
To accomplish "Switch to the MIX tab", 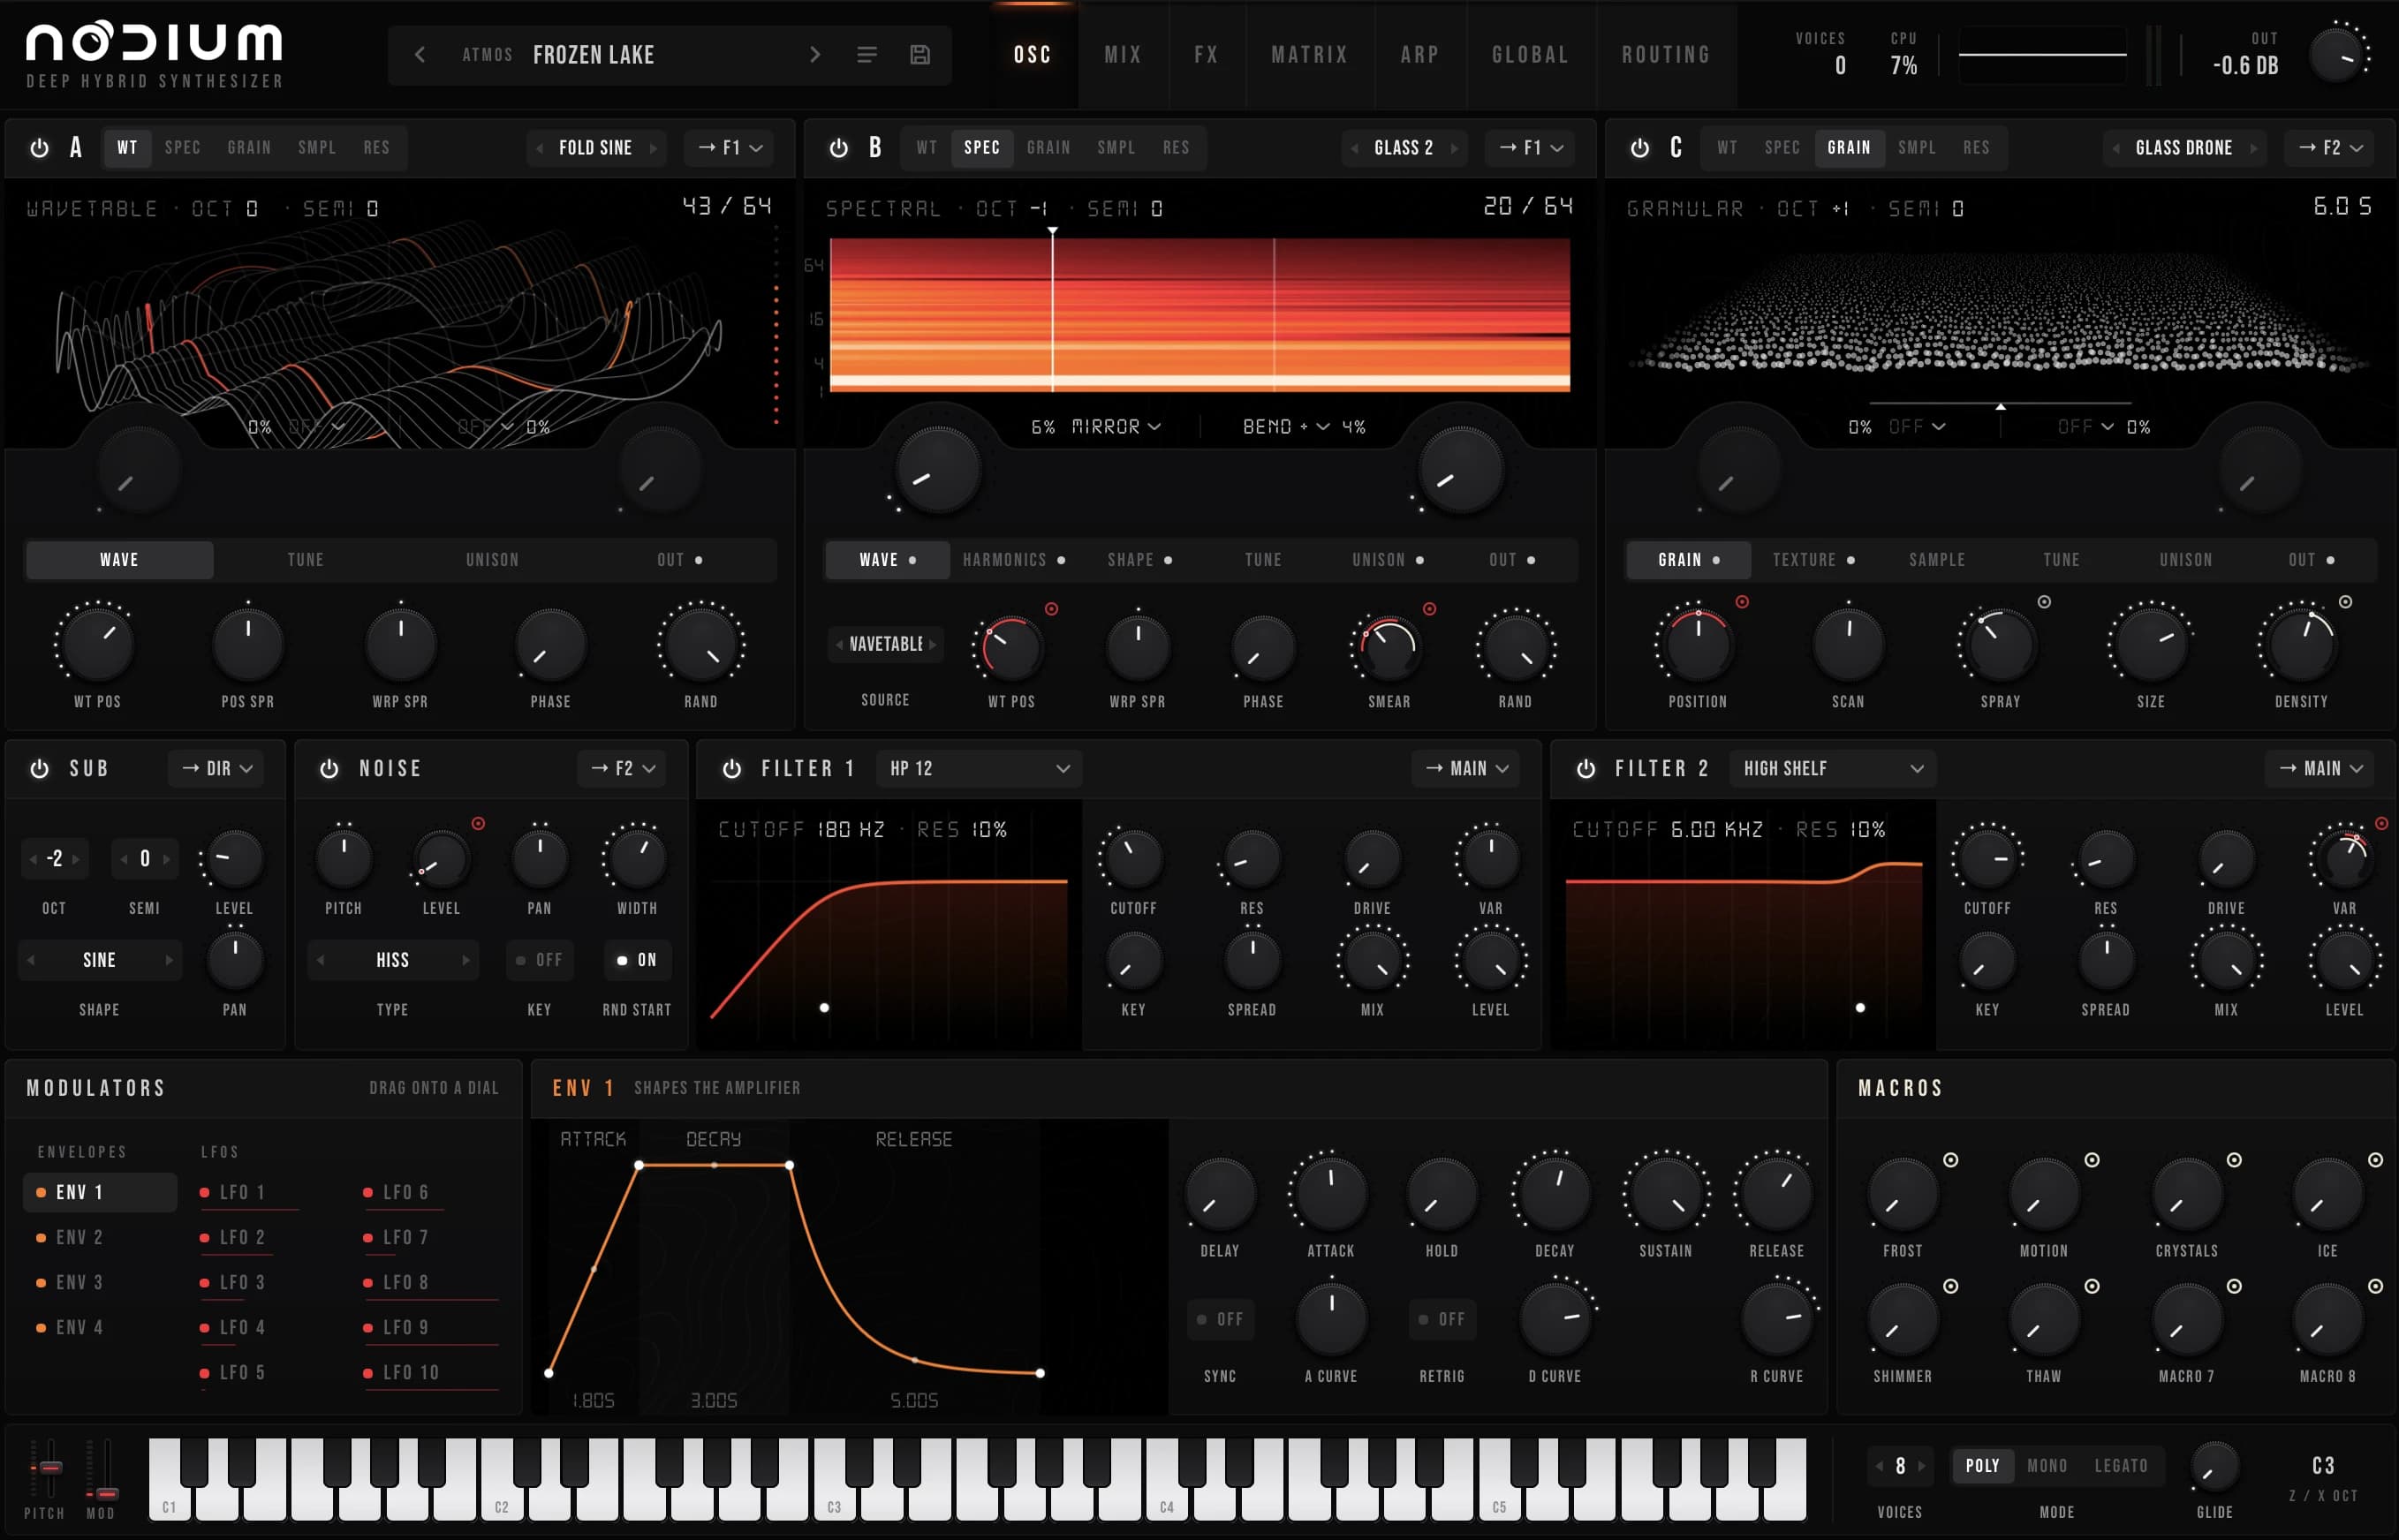I will point(1123,55).
